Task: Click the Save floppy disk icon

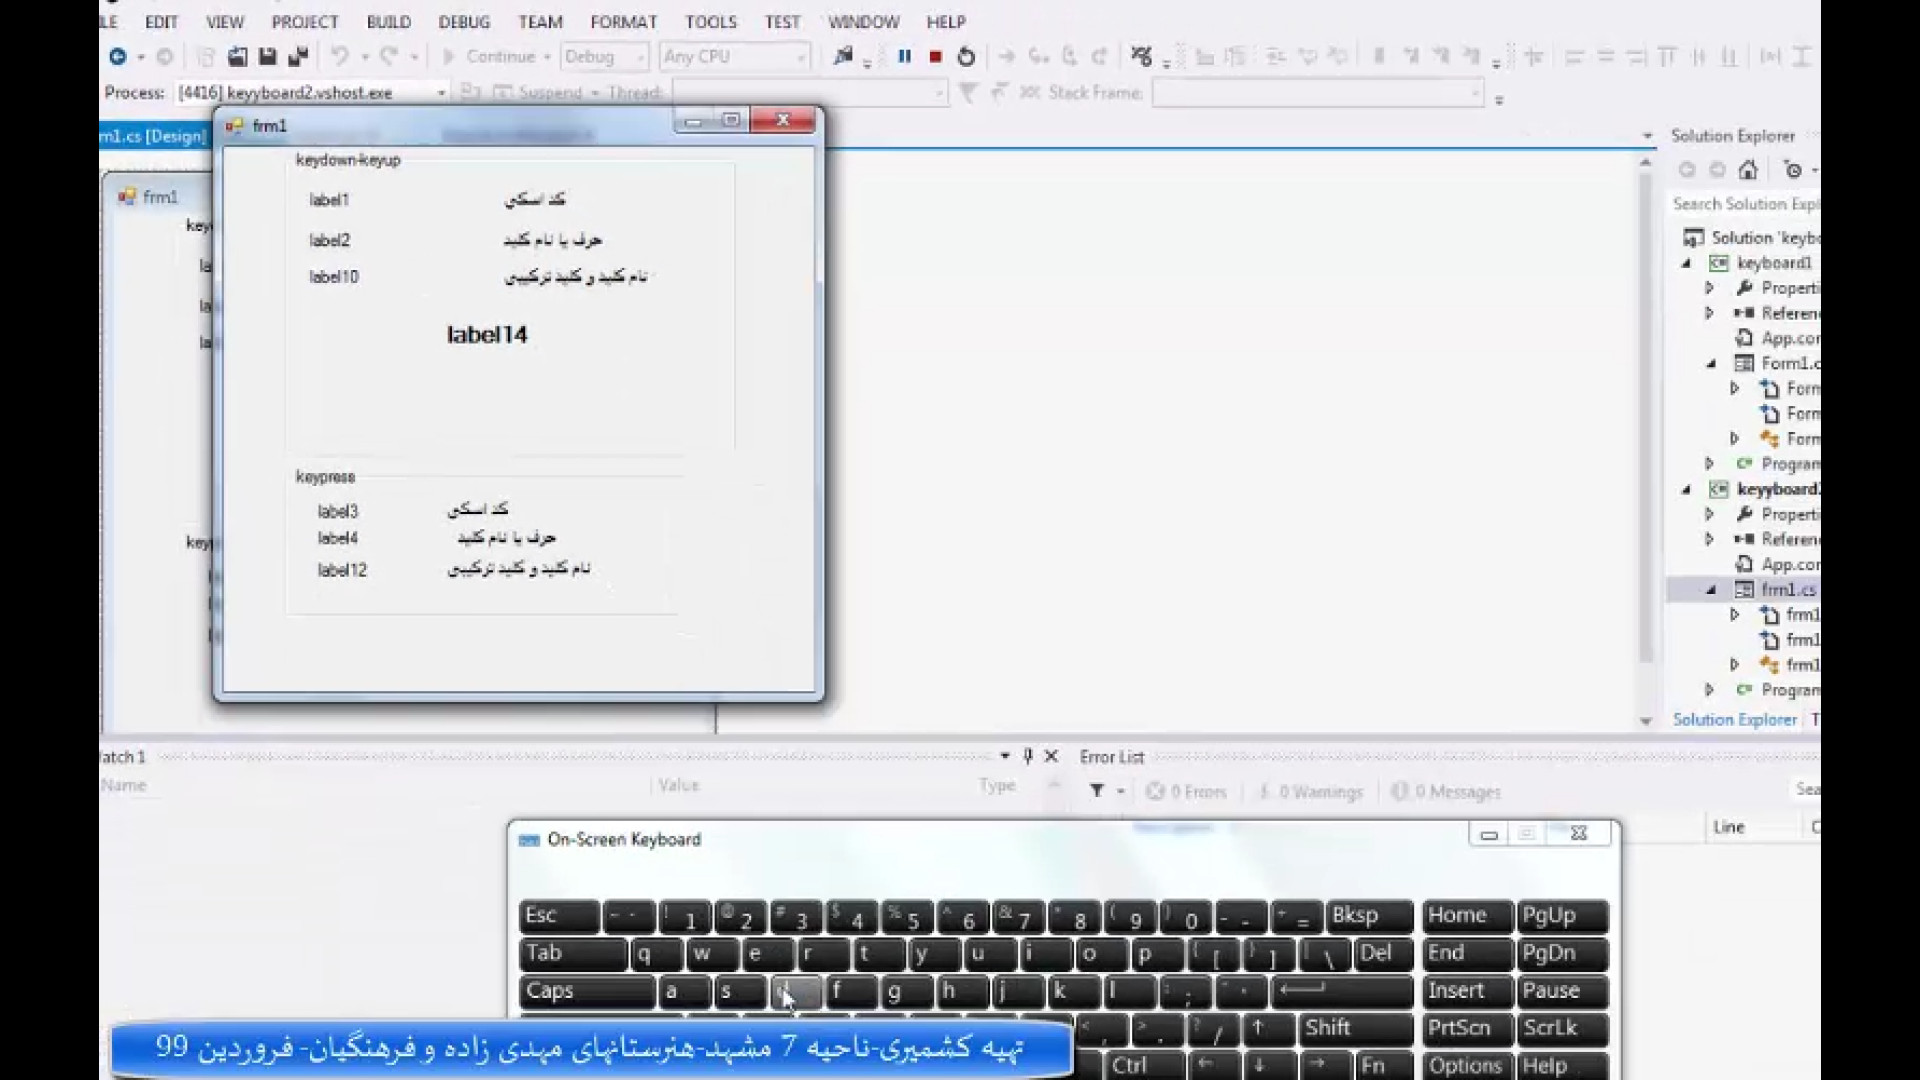Action: click(x=267, y=57)
